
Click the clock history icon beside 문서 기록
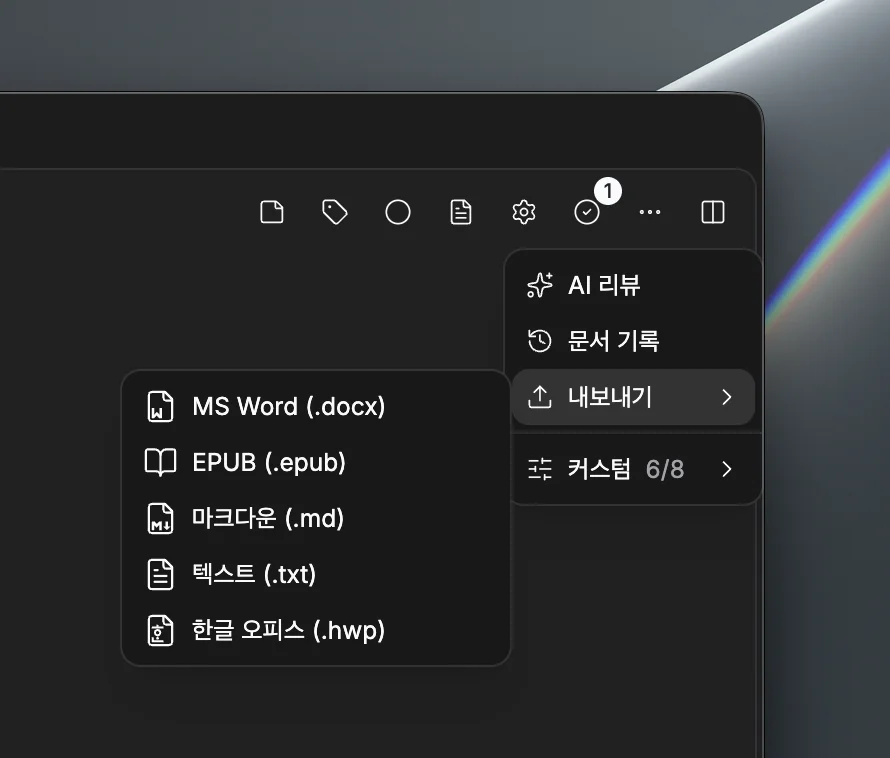(539, 341)
